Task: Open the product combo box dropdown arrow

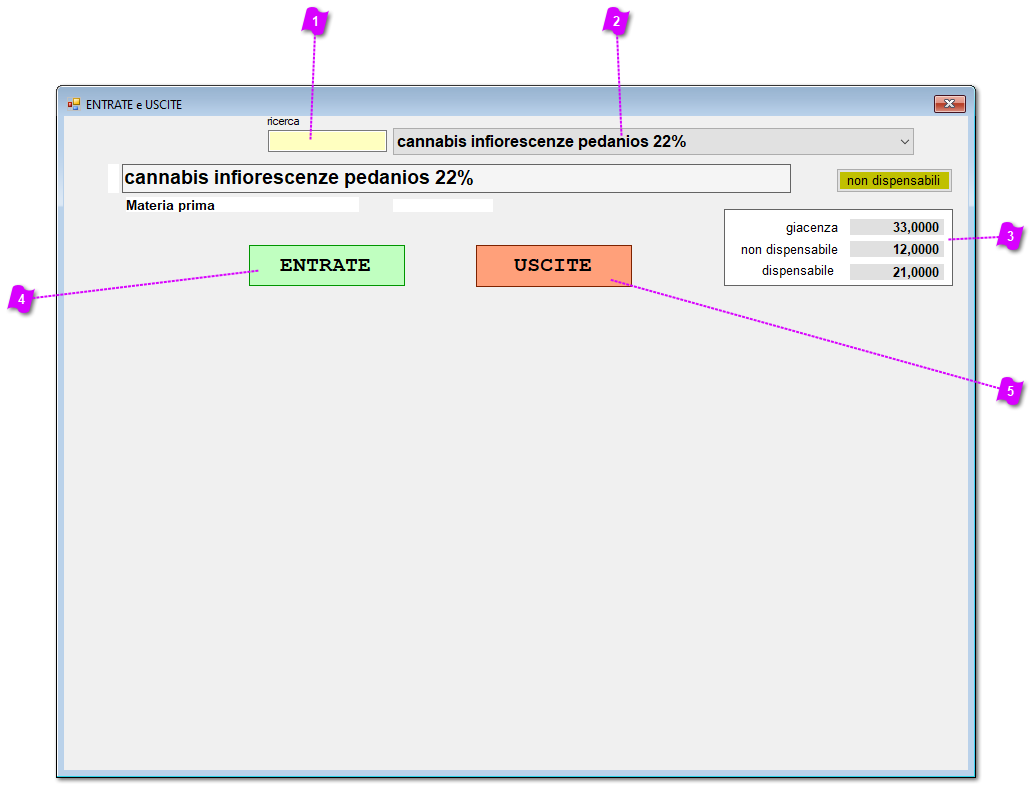Action: [904, 141]
